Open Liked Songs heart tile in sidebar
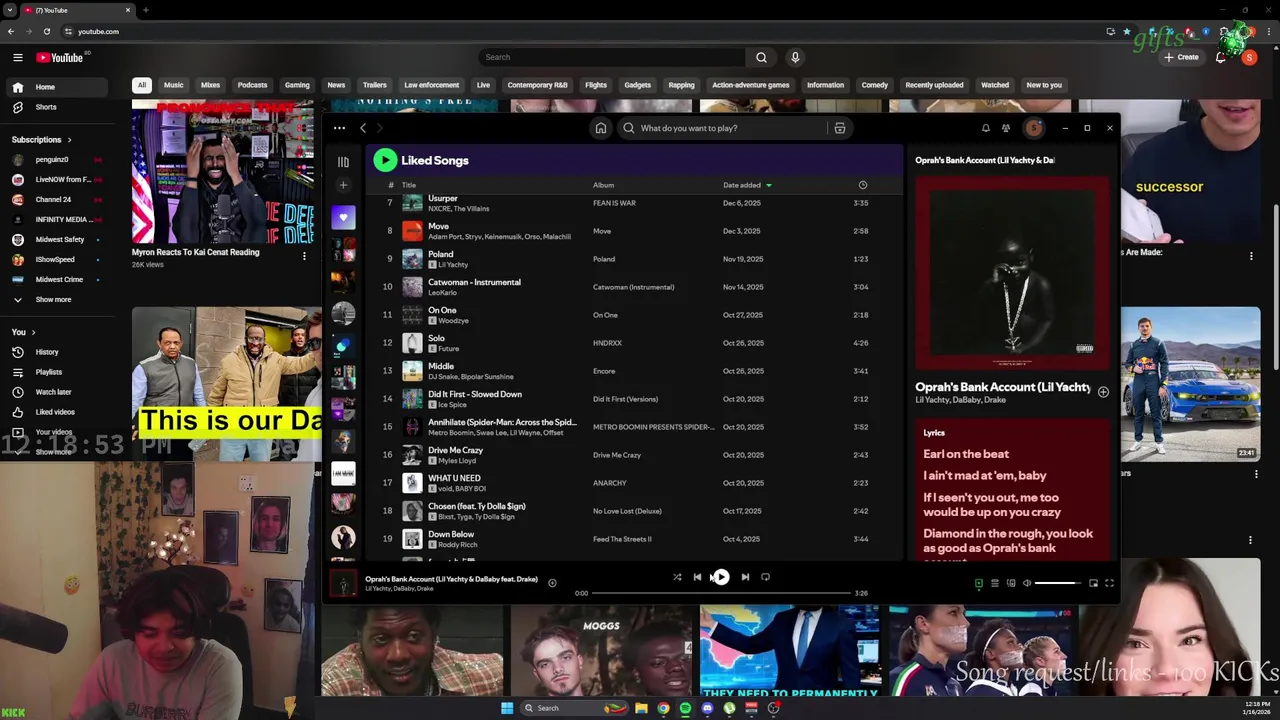This screenshot has height=720, width=1280. tap(343, 217)
